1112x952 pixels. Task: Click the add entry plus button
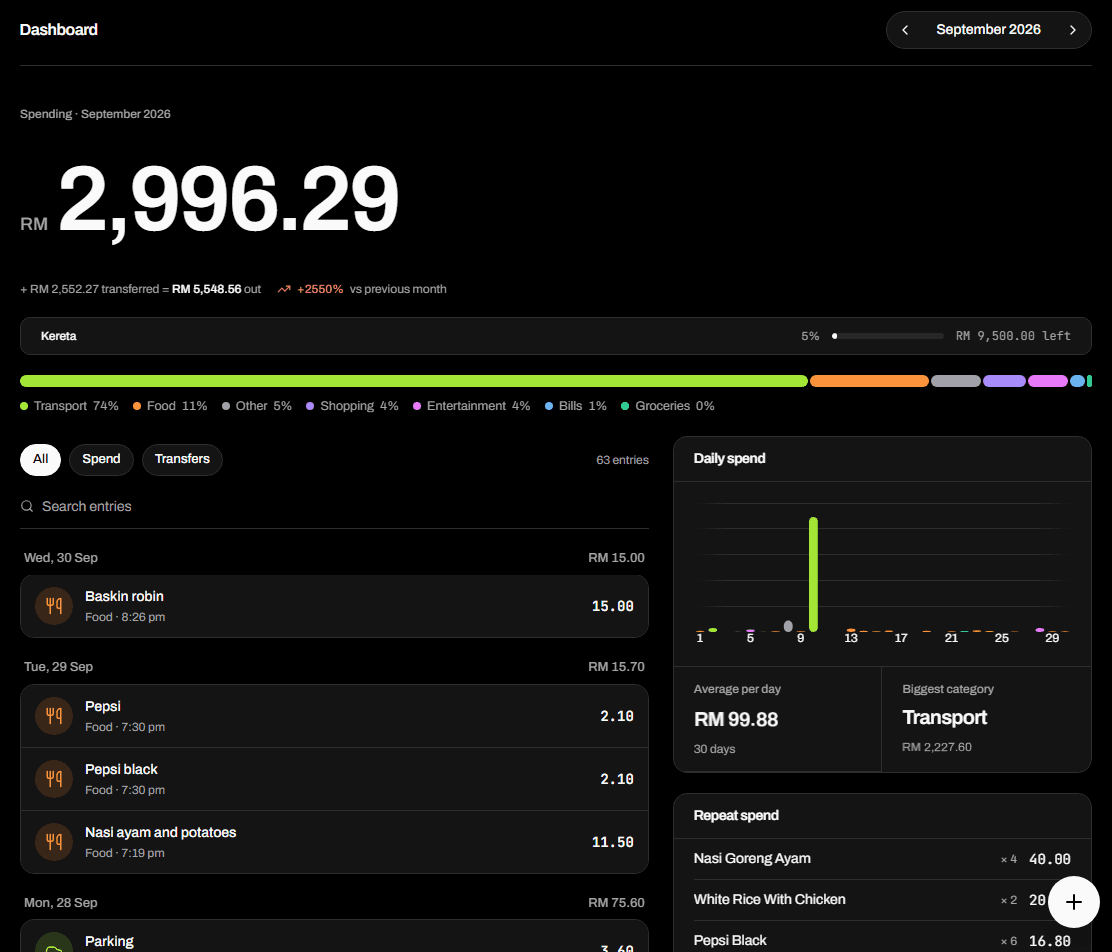pos(1074,902)
